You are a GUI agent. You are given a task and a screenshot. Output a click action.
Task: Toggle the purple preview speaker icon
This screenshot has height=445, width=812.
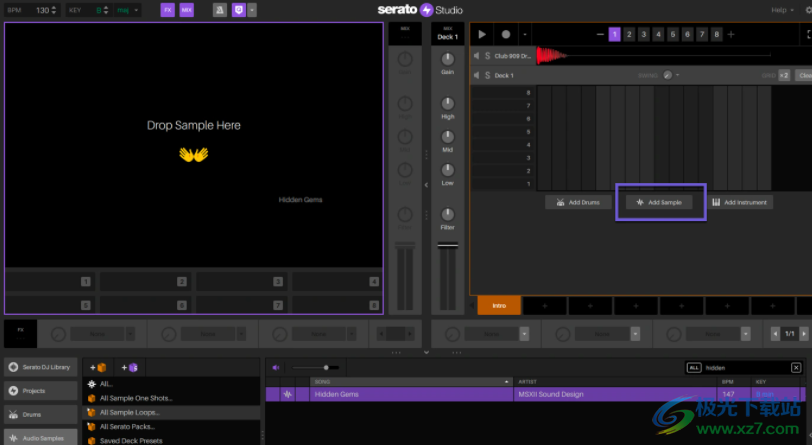pyautogui.click(x=276, y=367)
